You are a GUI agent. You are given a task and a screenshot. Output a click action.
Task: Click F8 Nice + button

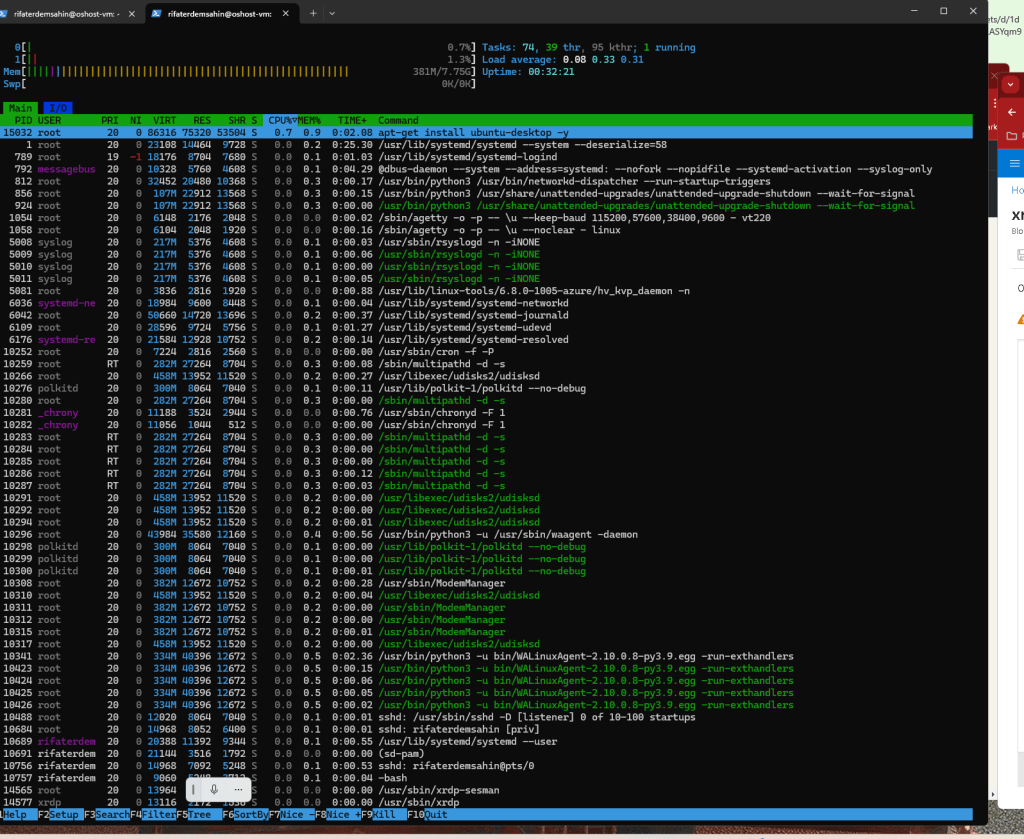point(338,814)
